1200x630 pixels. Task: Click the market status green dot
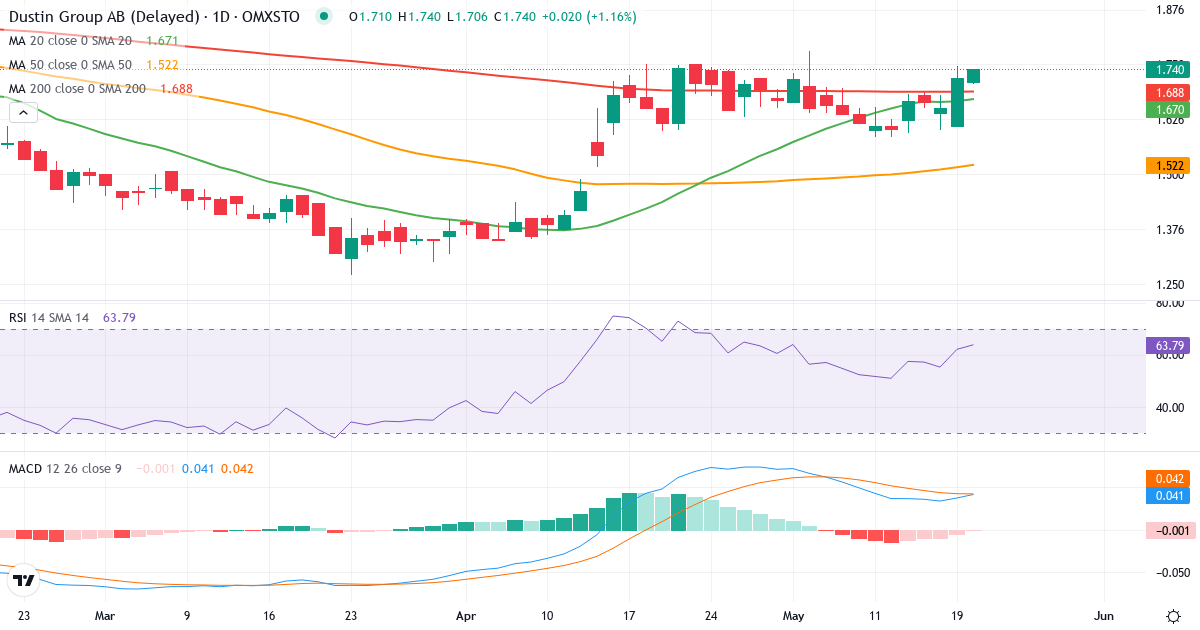tap(322, 17)
